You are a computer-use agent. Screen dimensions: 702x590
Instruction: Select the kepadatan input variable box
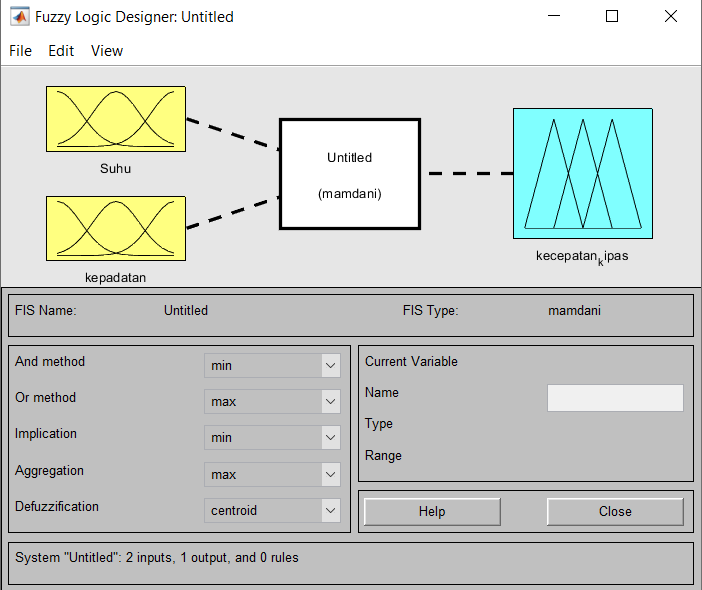[116, 228]
